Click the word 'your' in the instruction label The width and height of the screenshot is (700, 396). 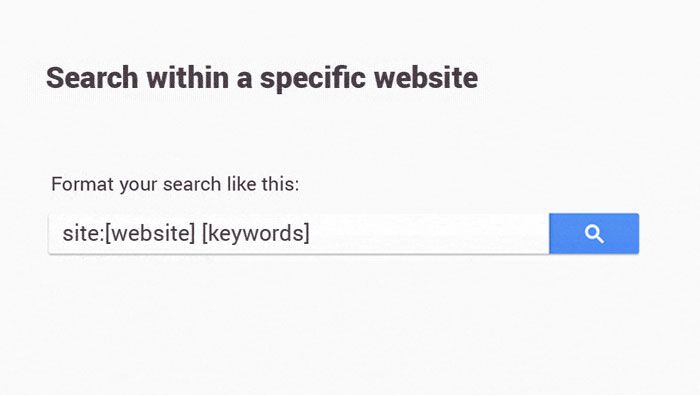(x=138, y=185)
